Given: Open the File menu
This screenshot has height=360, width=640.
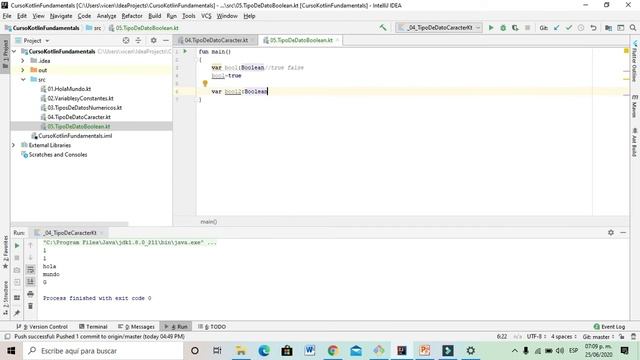Looking at the screenshot, I should click(7, 16).
